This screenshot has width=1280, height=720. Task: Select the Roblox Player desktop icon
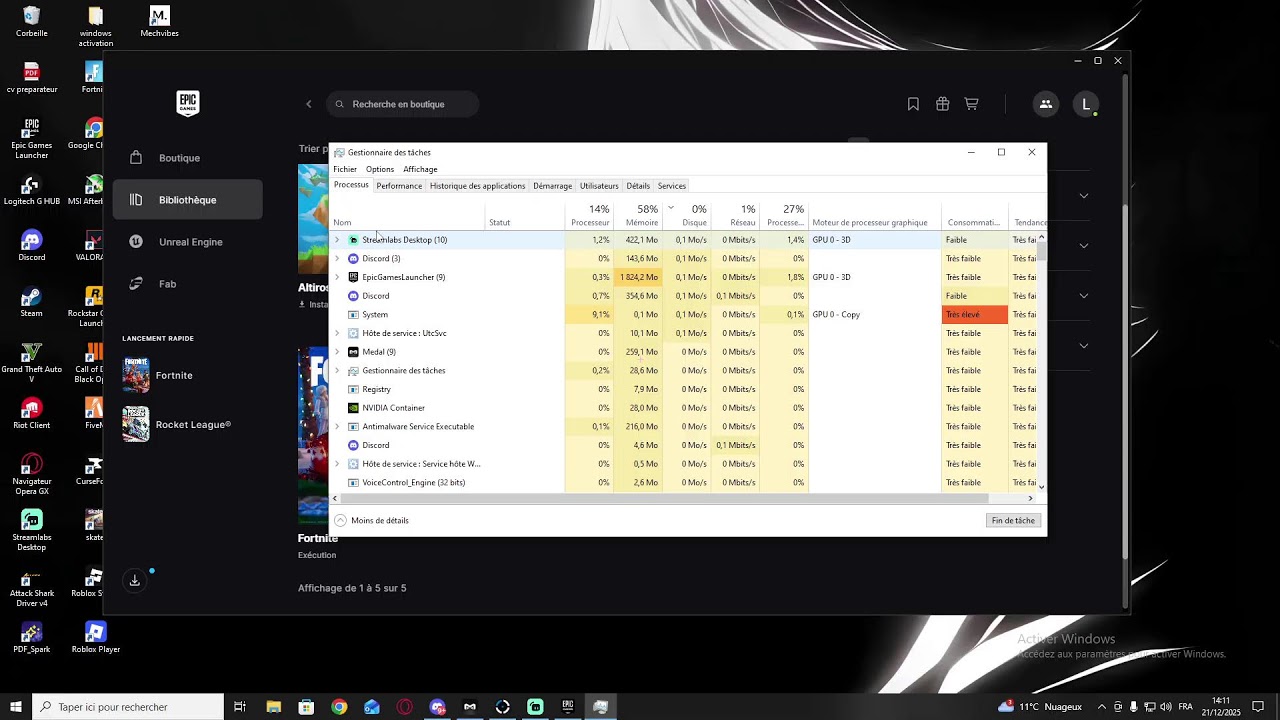(96, 638)
